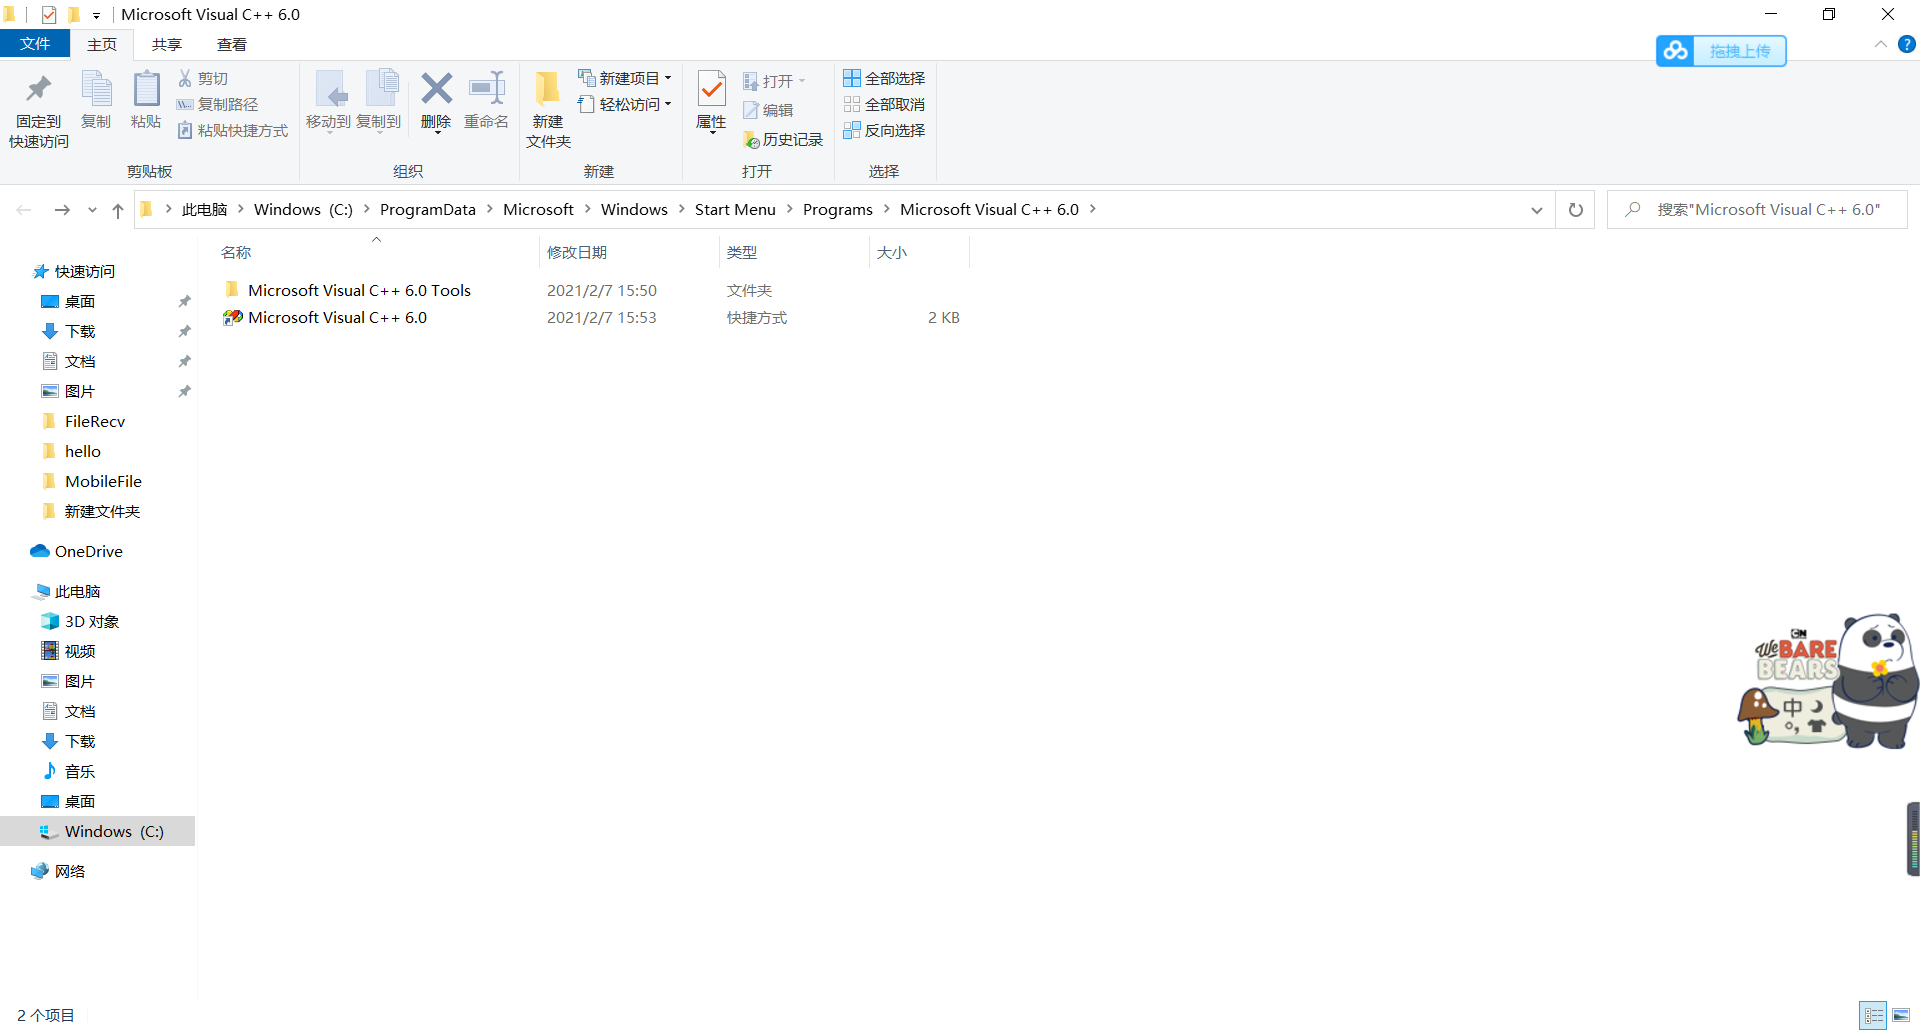Open the quick access toolbar customize dropdown
The width and height of the screenshot is (1920, 1030).
96,15
